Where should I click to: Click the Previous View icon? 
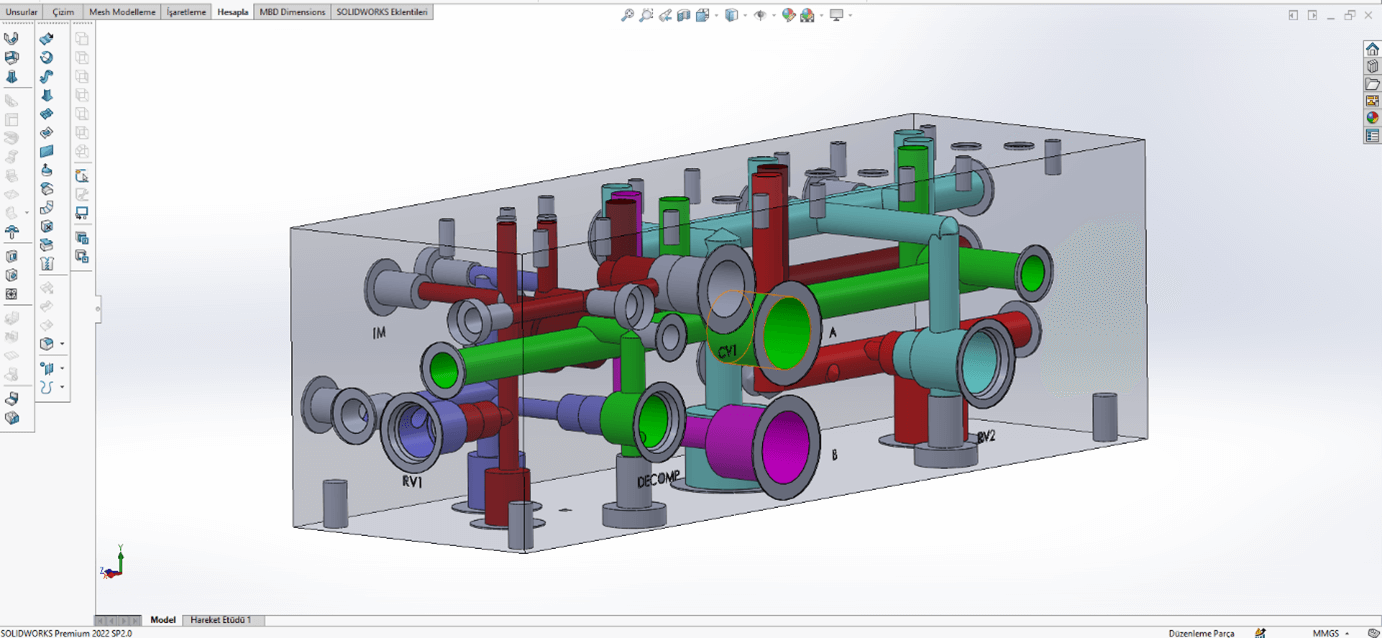[x=665, y=15]
